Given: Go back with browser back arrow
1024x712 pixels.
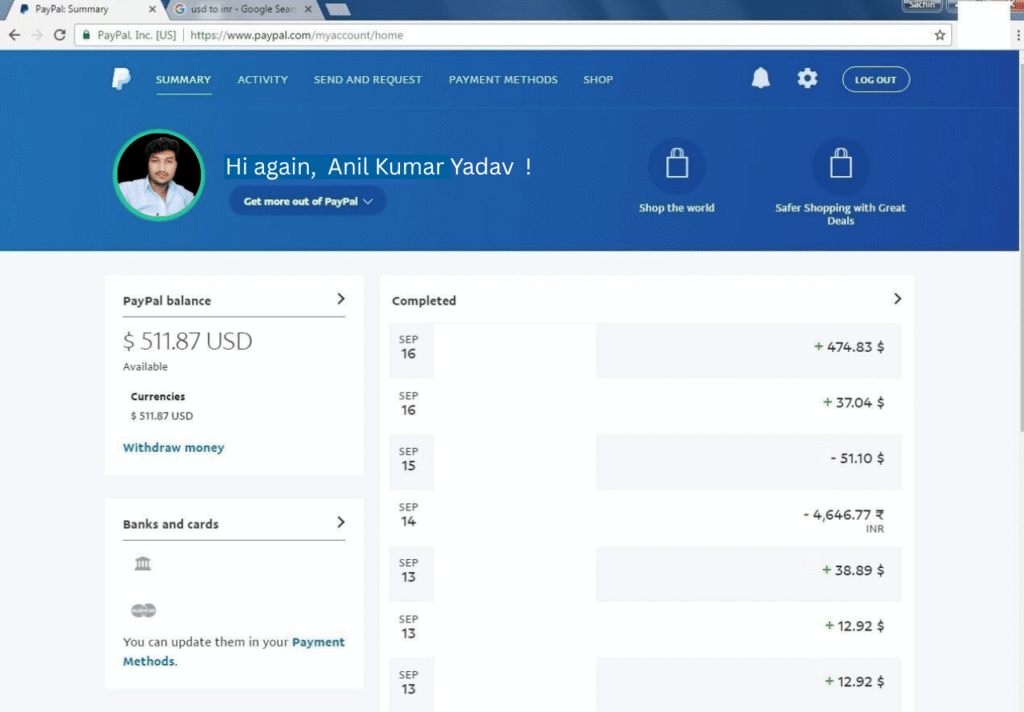Looking at the screenshot, I should click(14, 35).
